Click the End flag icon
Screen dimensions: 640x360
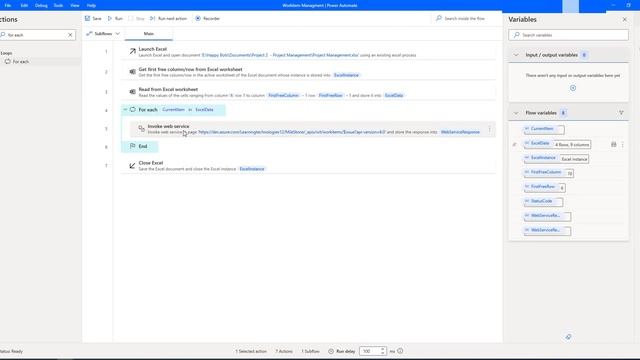point(132,146)
